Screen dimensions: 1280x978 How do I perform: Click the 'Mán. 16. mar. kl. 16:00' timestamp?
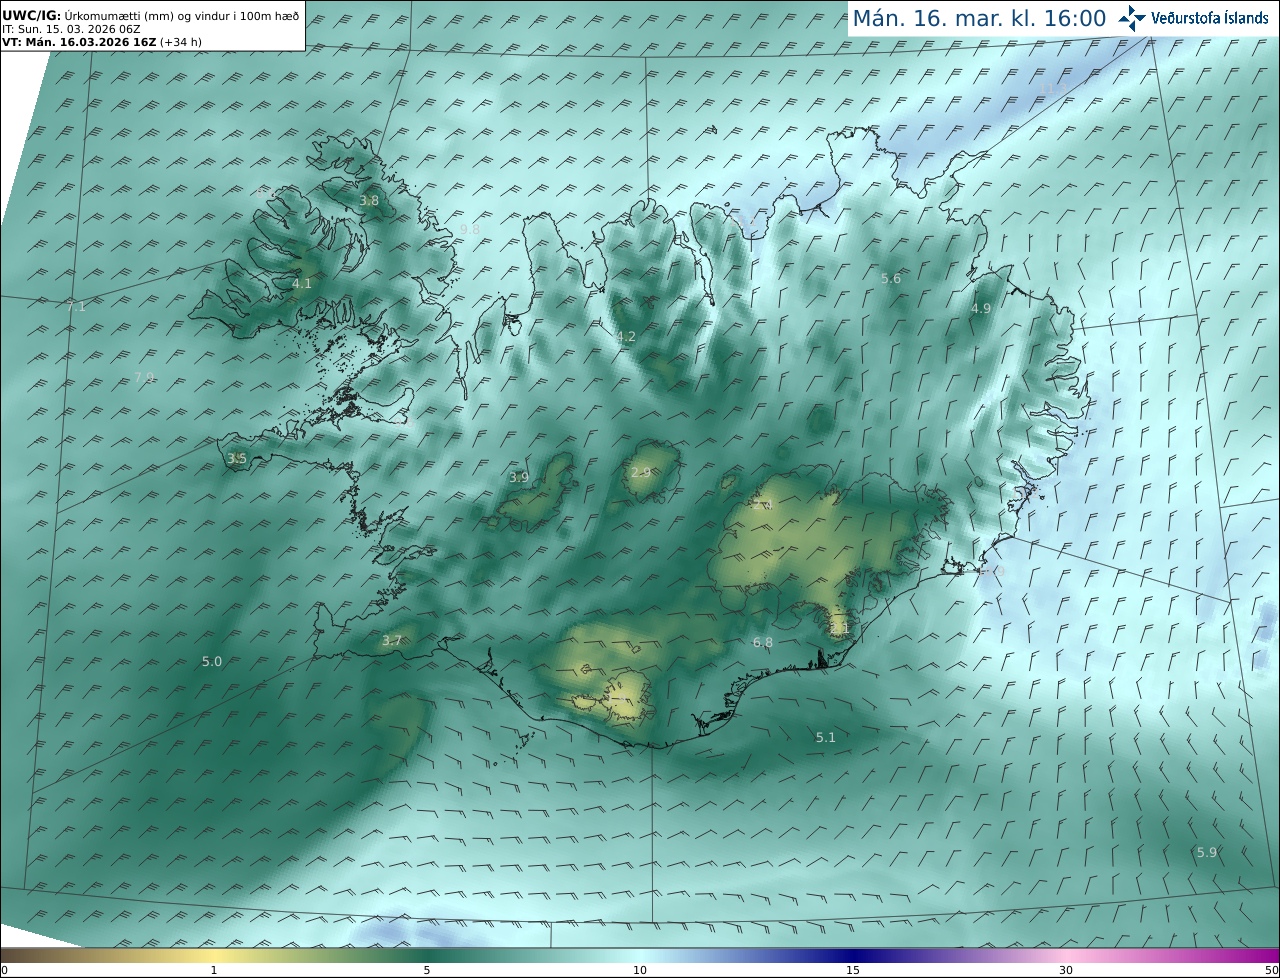[x=979, y=18]
